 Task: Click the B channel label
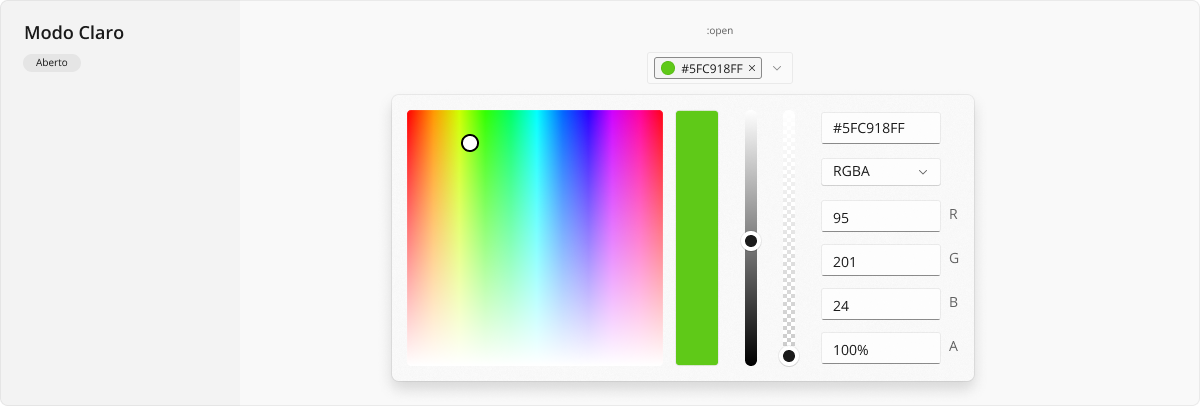(x=953, y=302)
